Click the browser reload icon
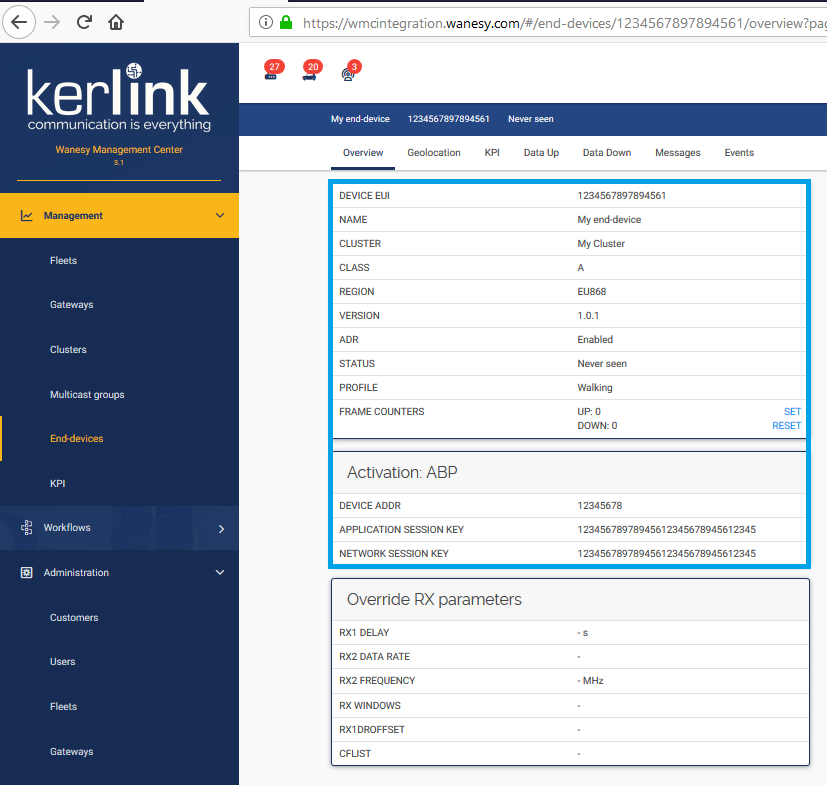827x785 pixels. coord(85,21)
